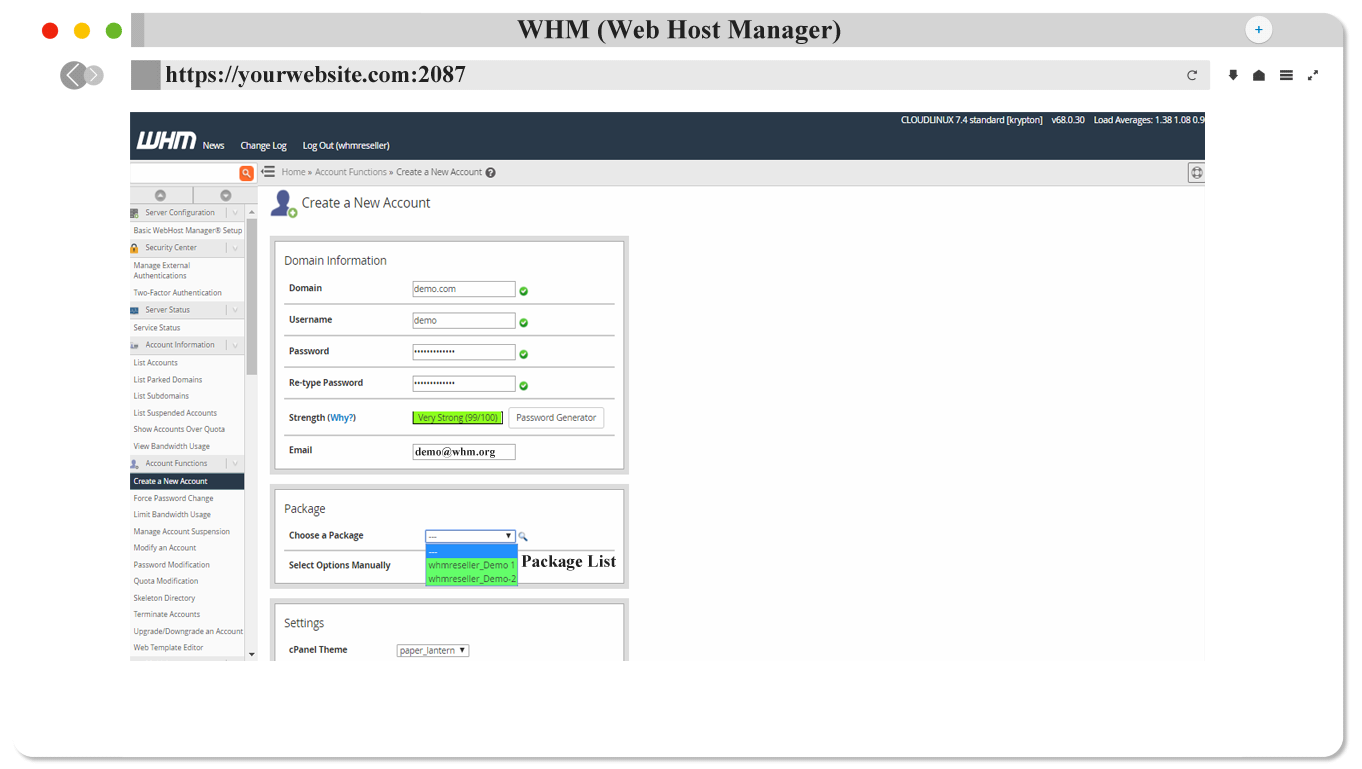Viewport: 1362px width, 769px height.
Task: Collapse all sidebar sections with the up arrow
Action: point(160,195)
